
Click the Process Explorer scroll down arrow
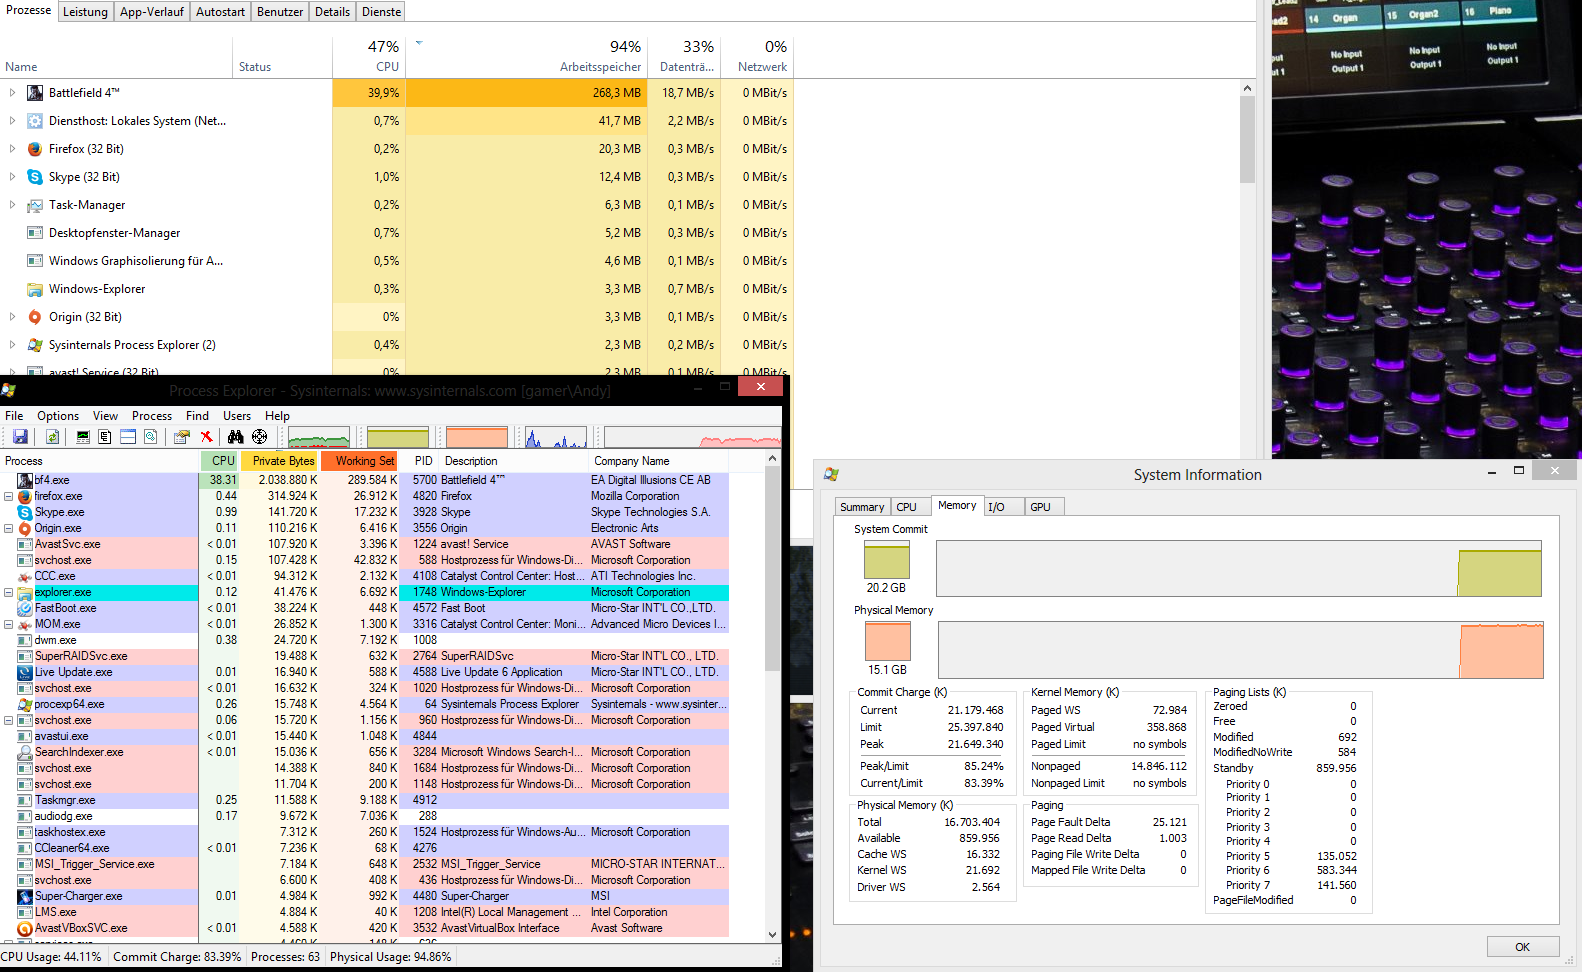pyautogui.click(x=772, y=935)
